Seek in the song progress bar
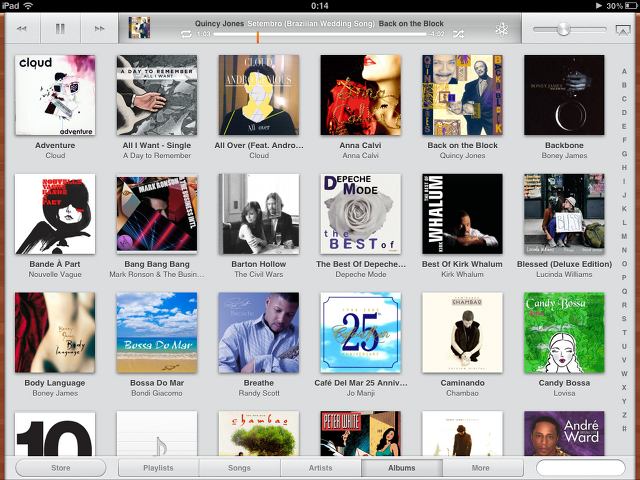This screenshot has height=480, width=640. point(320,34)
